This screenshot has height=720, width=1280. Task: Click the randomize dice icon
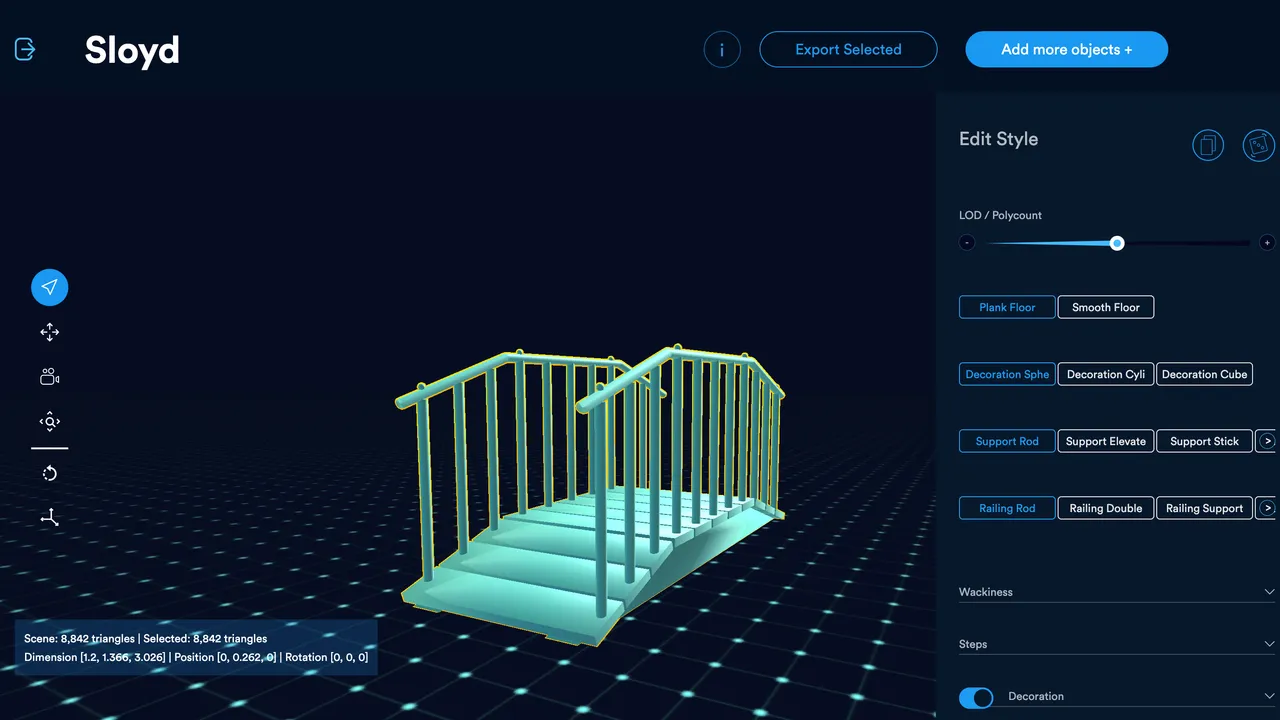click(x=1259, y=146)
